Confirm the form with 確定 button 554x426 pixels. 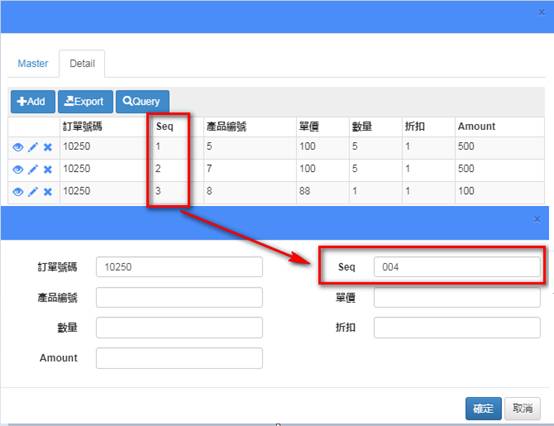click(483, 409)
